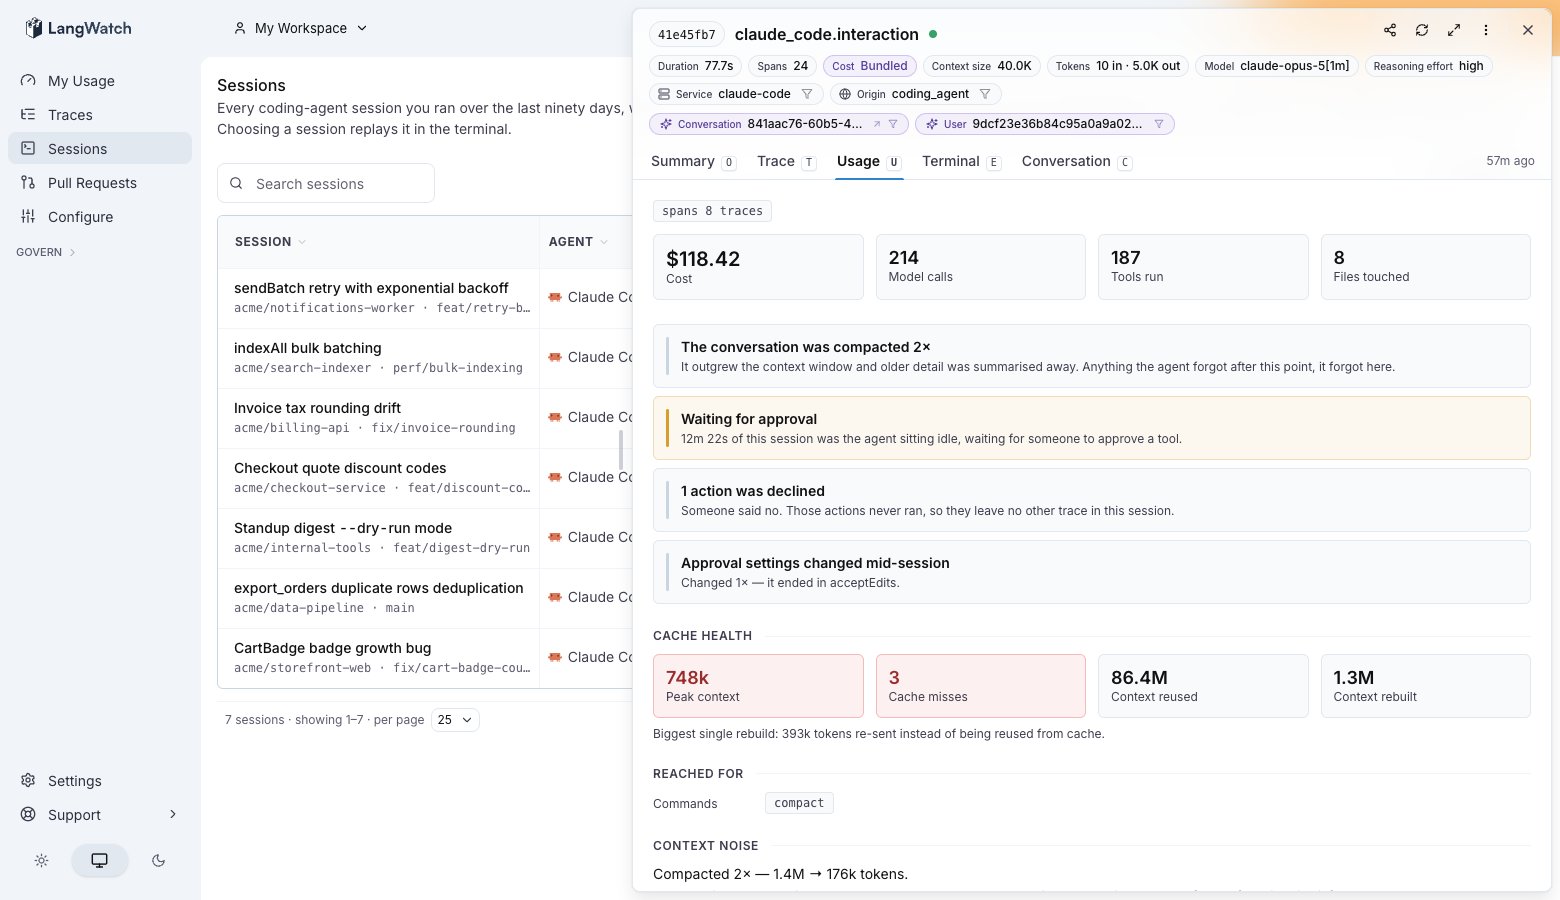Click the 748k Peak context card
Viewport: 1560px width, 900px height.
coord(758,686)
